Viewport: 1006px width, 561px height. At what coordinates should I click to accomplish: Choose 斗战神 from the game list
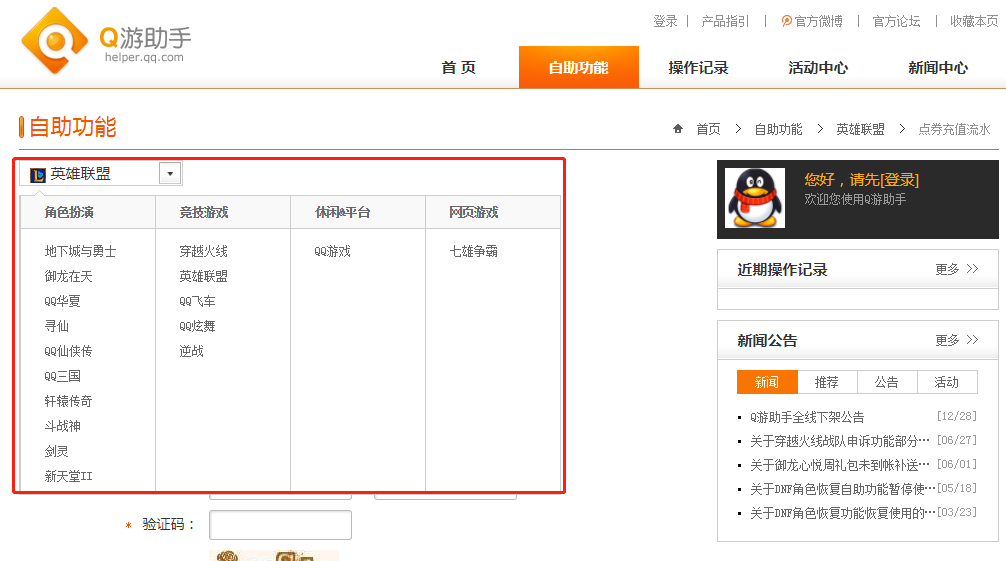point(62,427)
